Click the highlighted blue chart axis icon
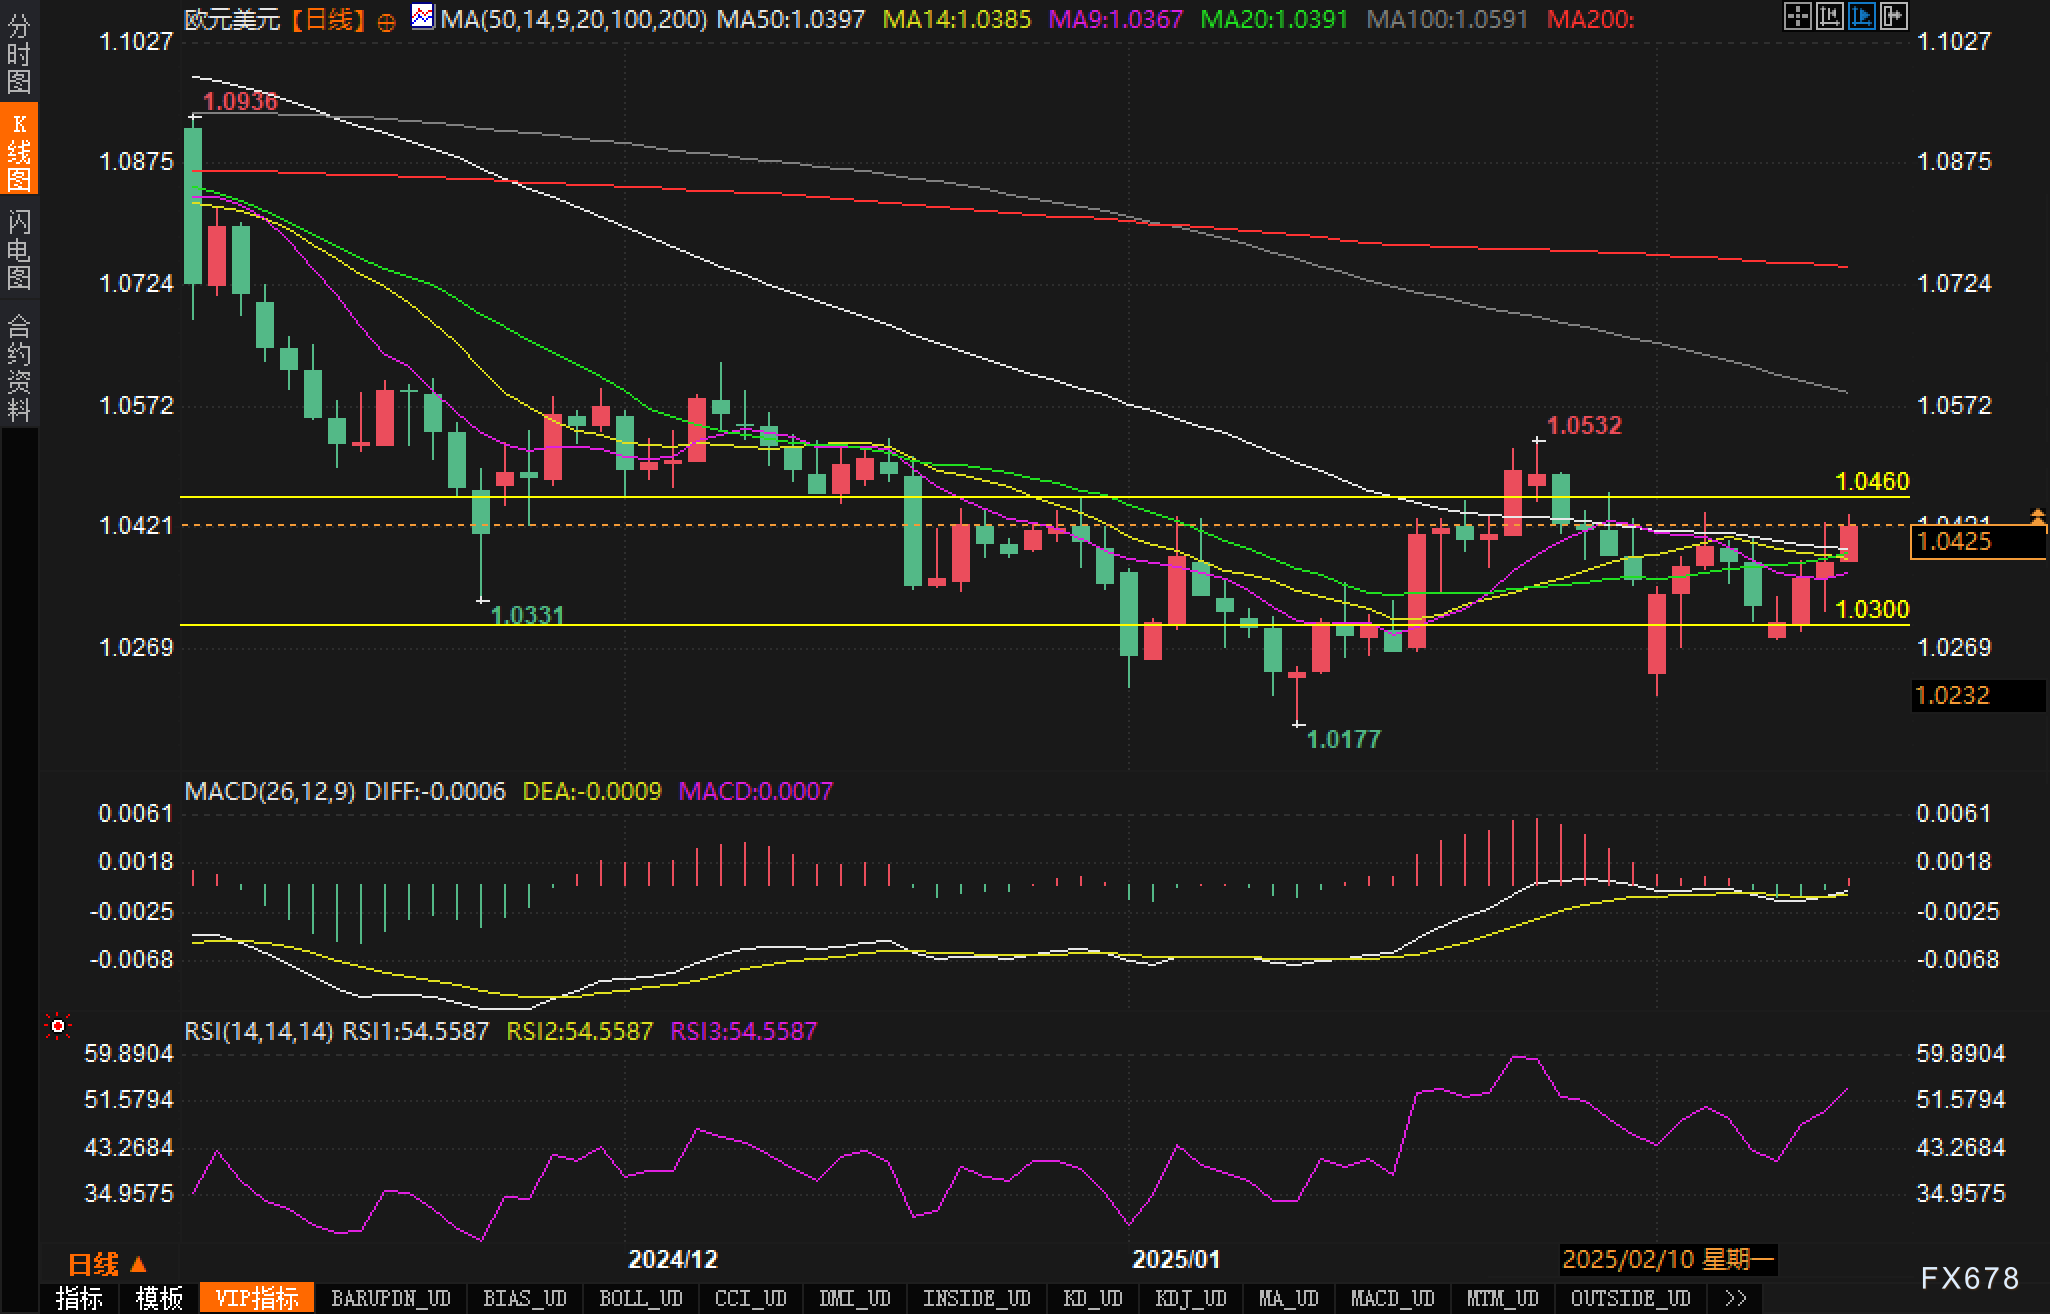The height and width of the screenshot is (1314, 2050). pos(1862,16)
